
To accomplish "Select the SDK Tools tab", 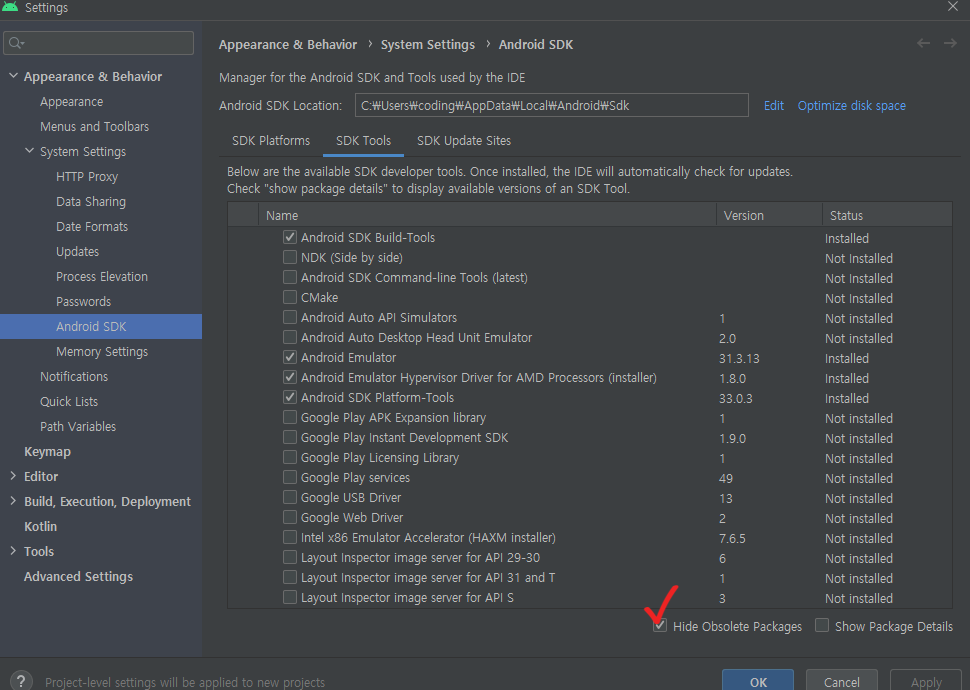I will (x=363, y=140).
